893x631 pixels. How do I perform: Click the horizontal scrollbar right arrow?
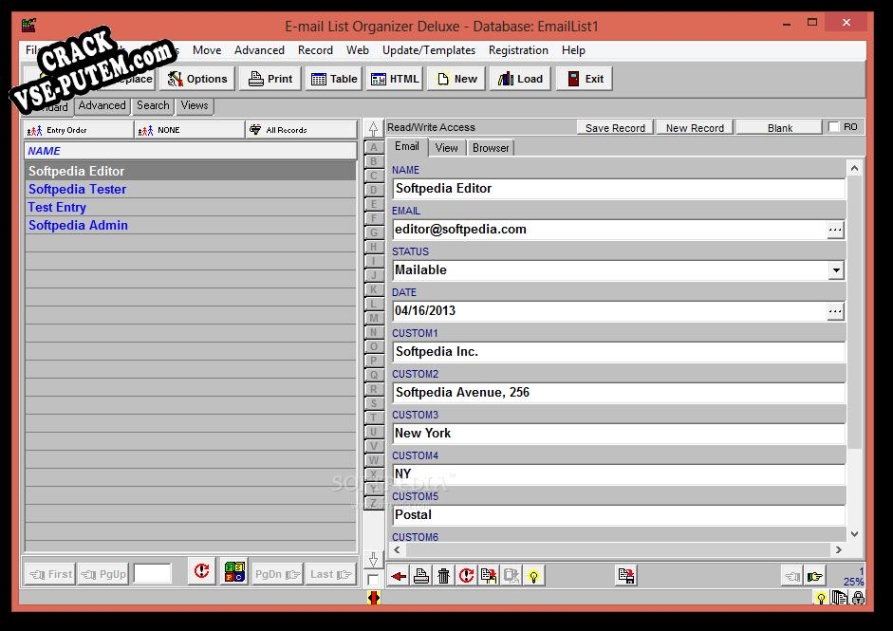click(x=838, y=550)
